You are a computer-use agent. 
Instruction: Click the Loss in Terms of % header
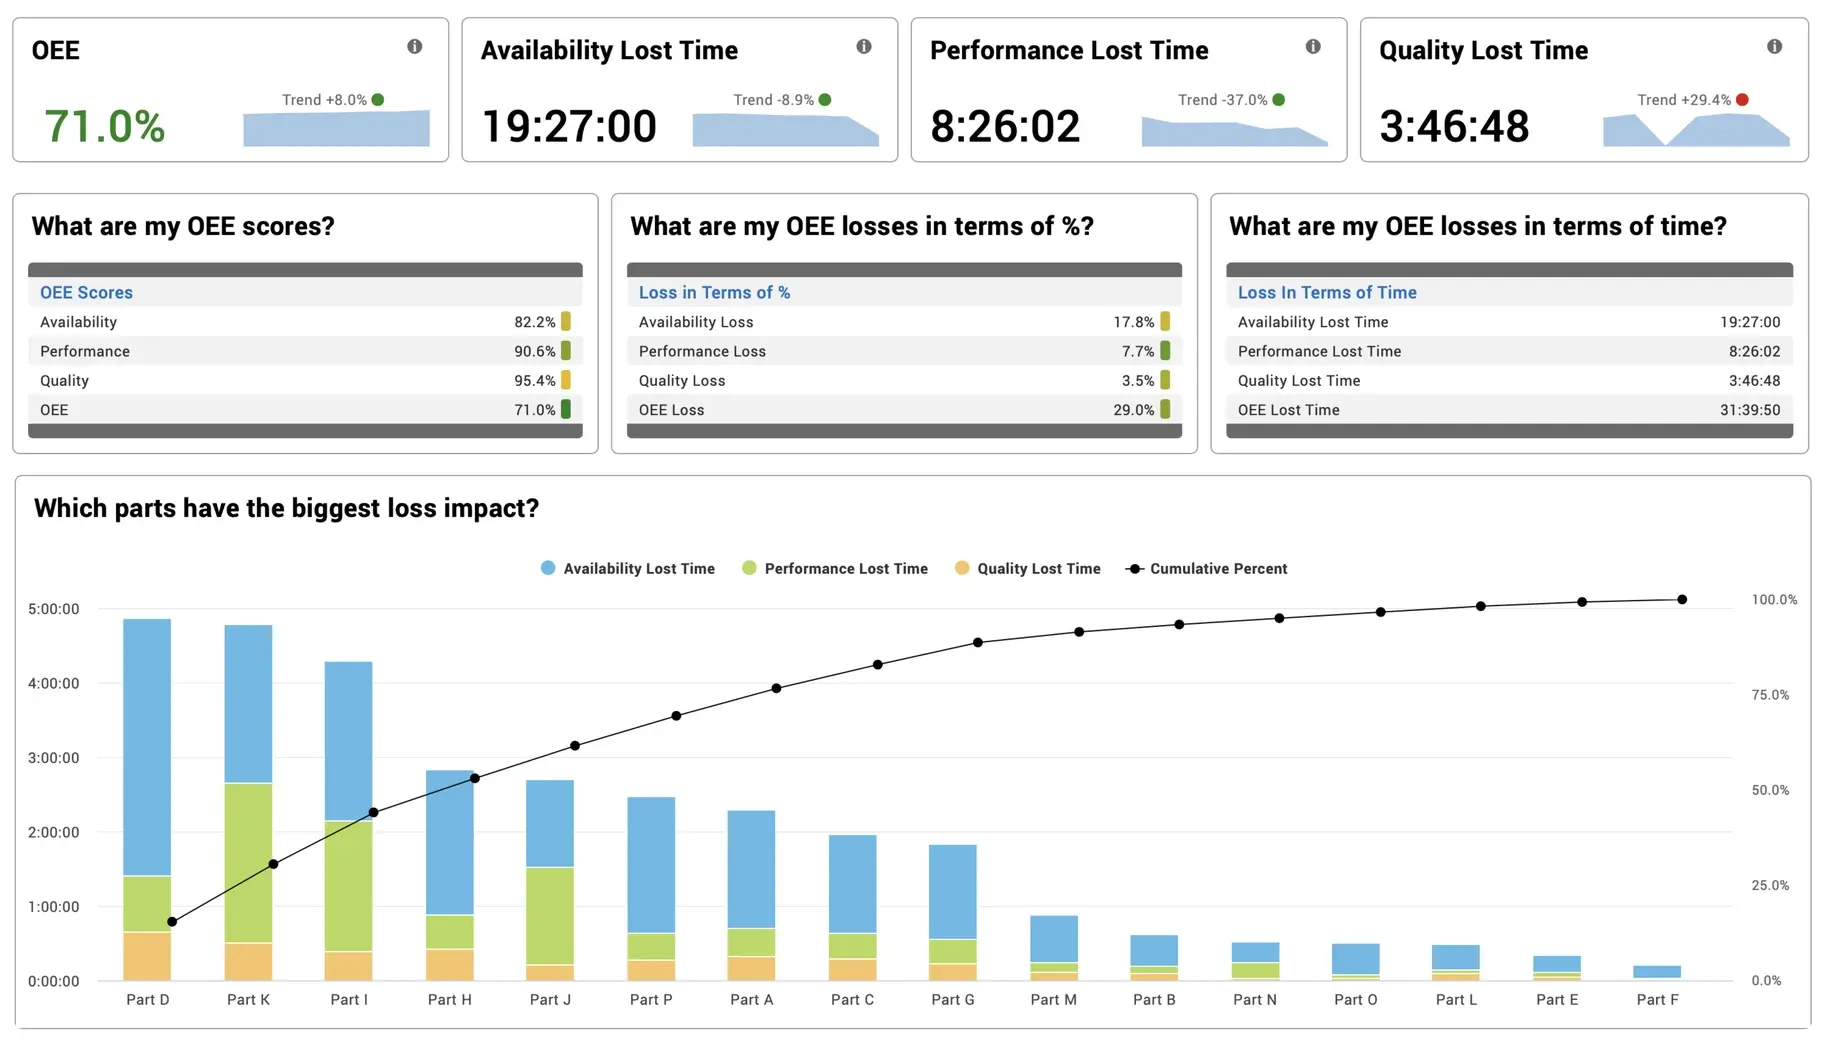click(x=714, y=292)
